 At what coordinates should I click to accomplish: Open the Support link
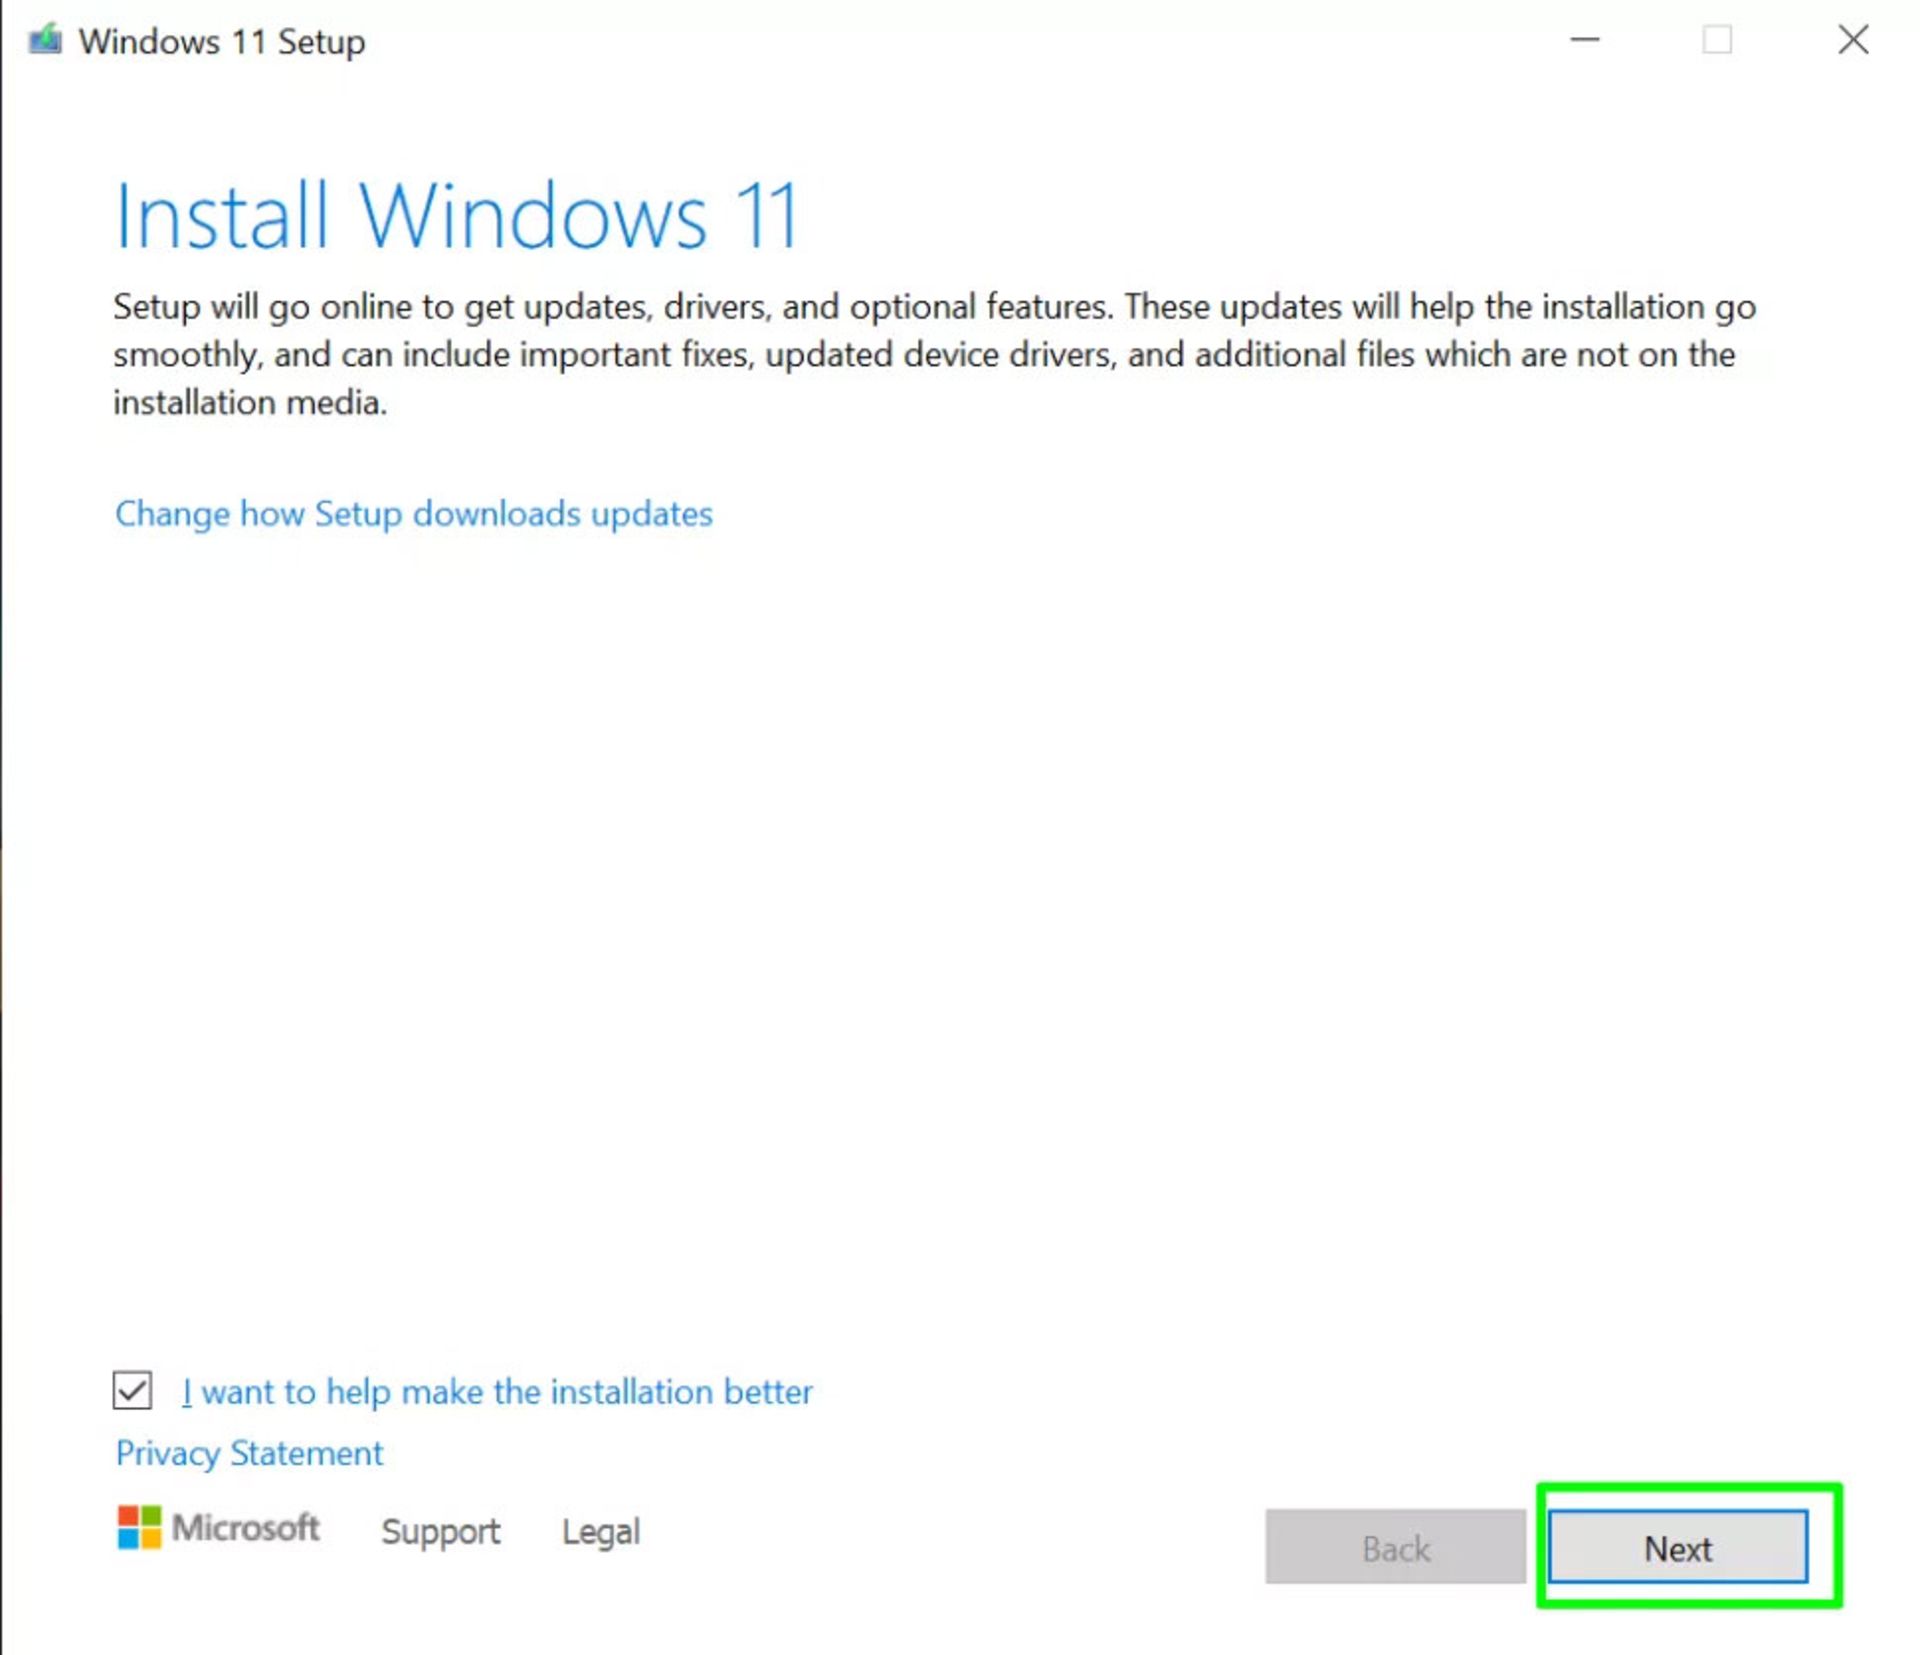(x=440, y=1531)
